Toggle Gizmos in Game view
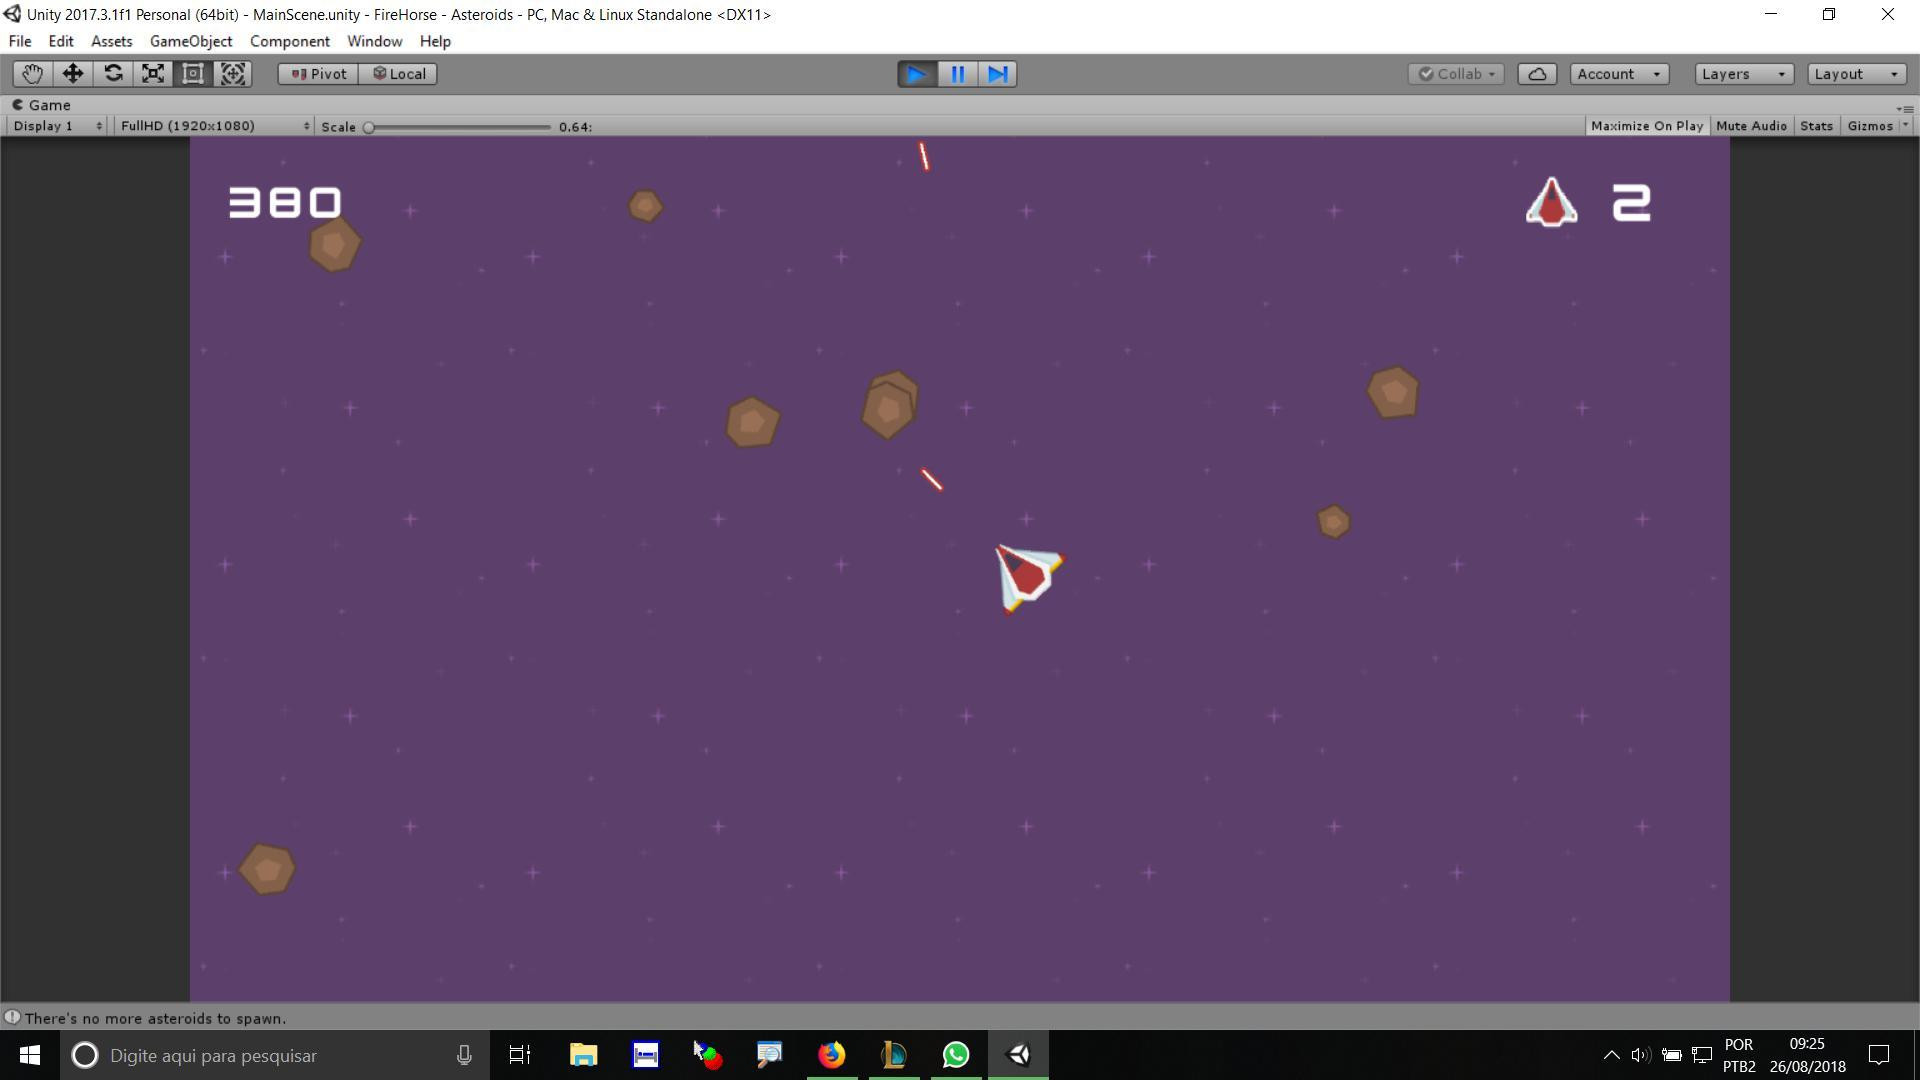 point(1870,126)
